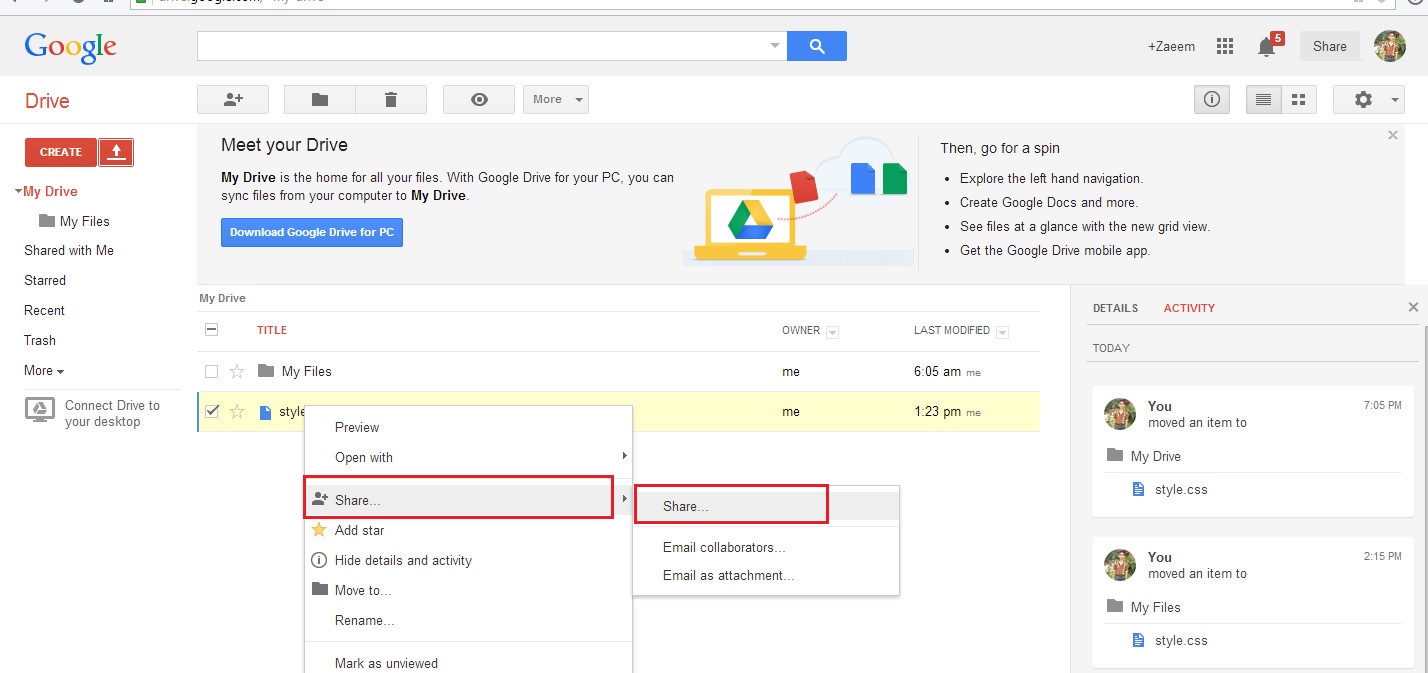The width and height of the screenshot is (1428, 673).
Task: Open the +Zaeem profile link
Action: (x=1171, y=46)
